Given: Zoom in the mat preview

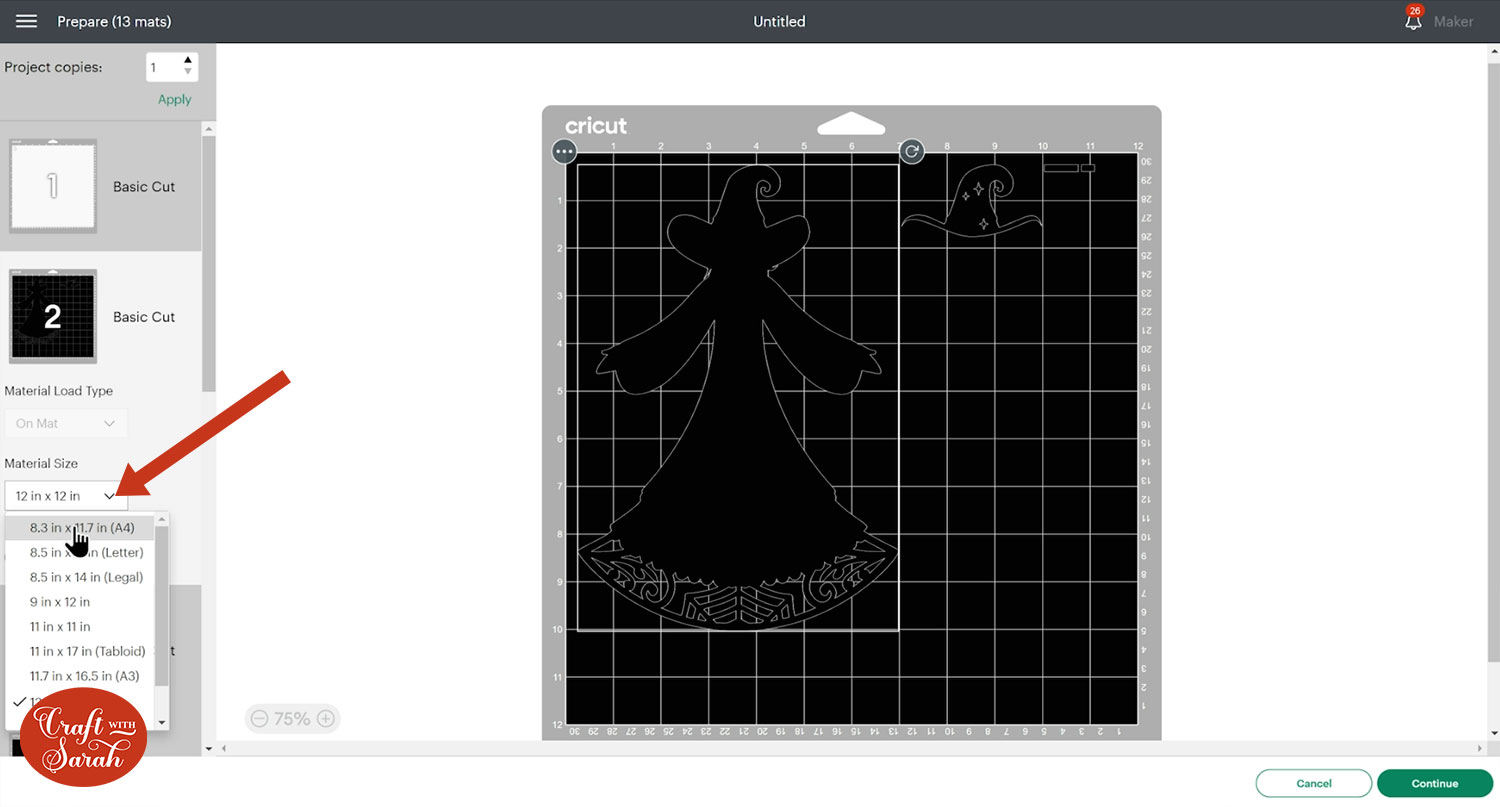Looking at the screenshot, I should point(325,718).
